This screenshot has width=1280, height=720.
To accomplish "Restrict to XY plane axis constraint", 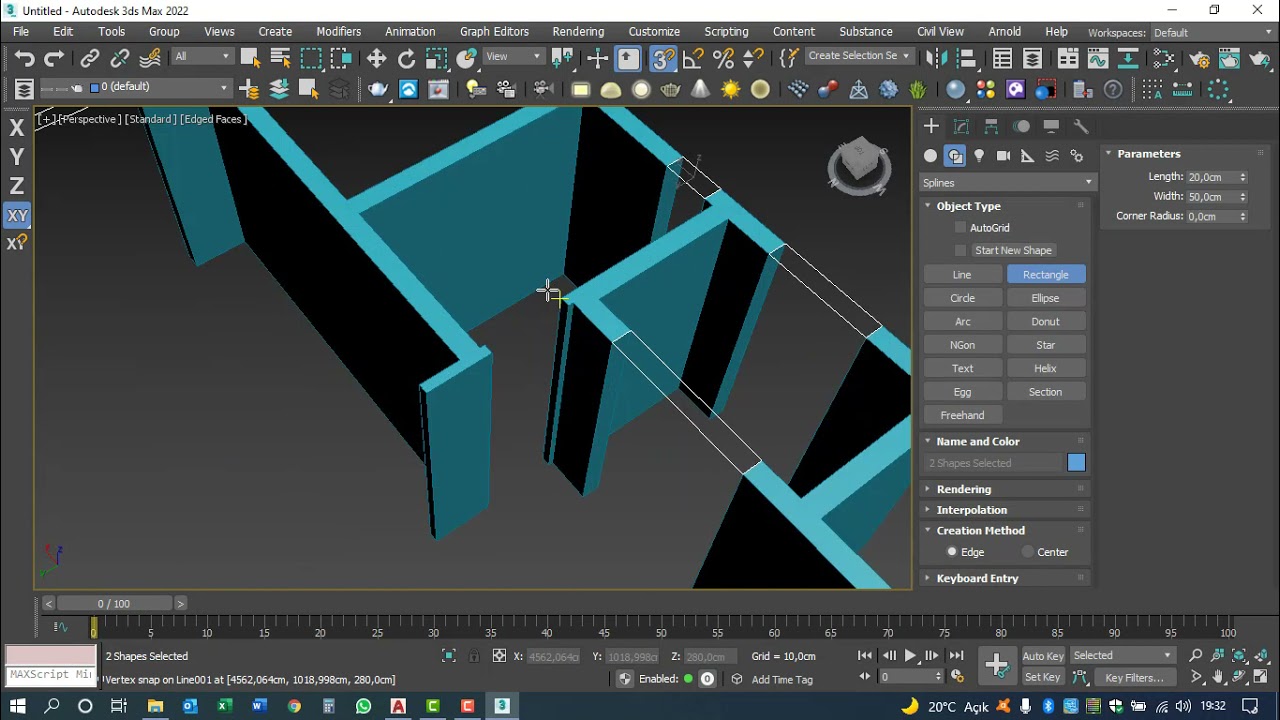I will pyautogui.click(x=17, y=215).
